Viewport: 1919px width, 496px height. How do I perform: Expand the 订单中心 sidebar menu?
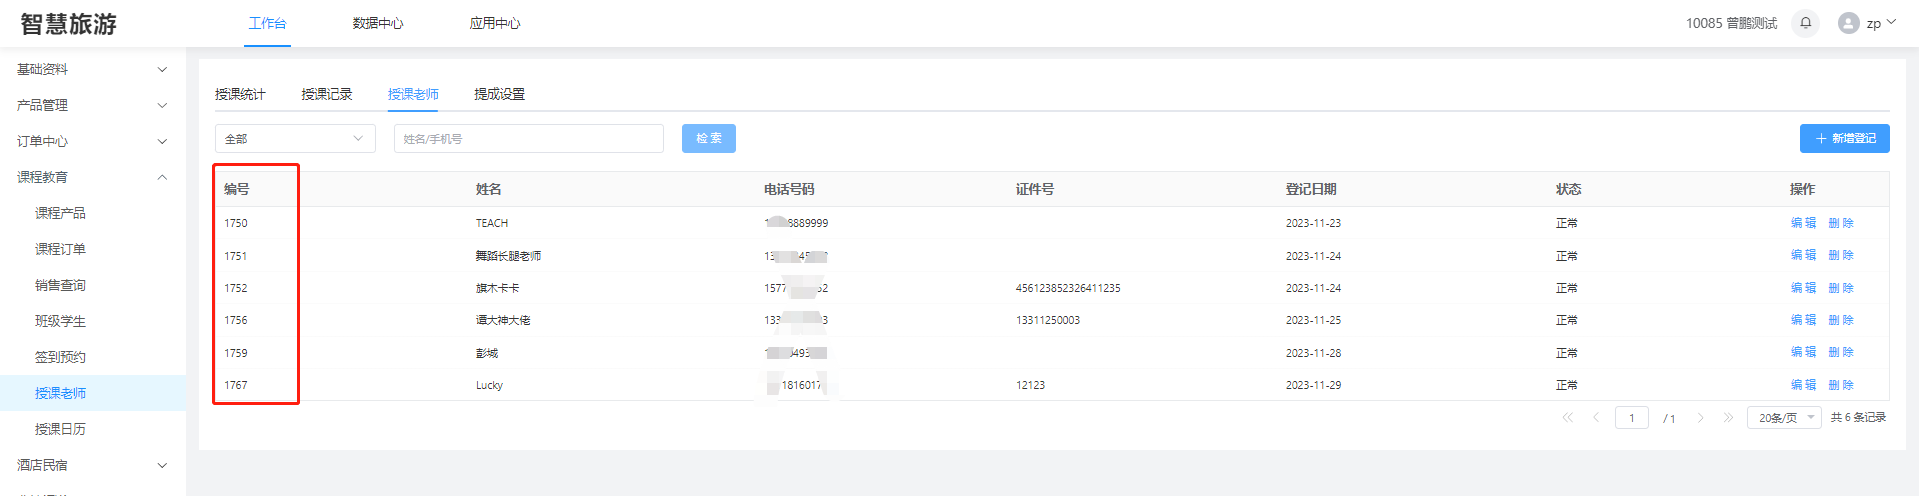tap(92, 141)
